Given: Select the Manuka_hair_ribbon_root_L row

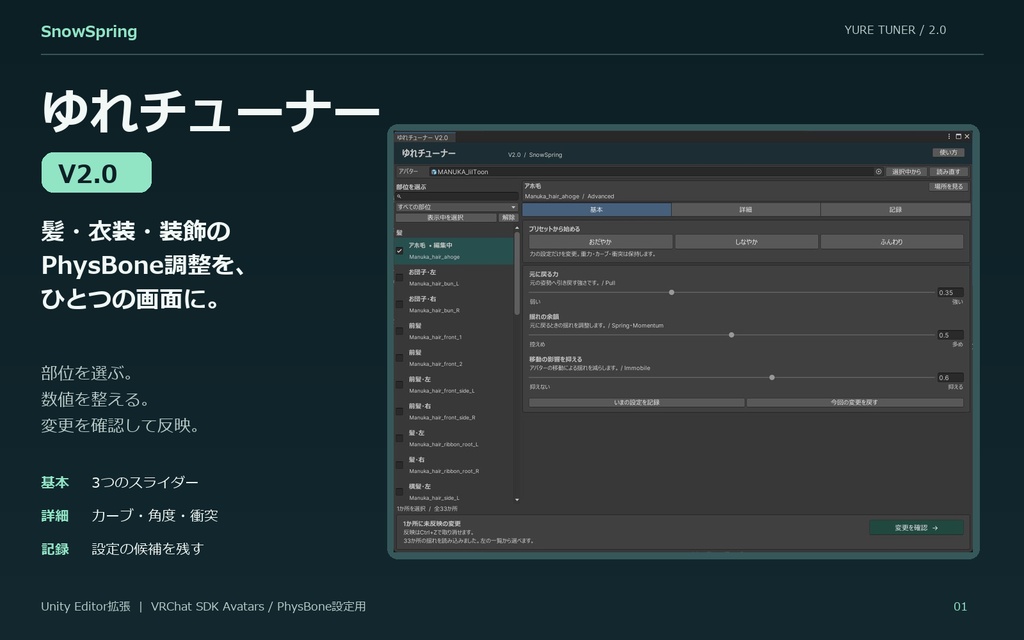Looking at the screenshot, I should (454, 438).
